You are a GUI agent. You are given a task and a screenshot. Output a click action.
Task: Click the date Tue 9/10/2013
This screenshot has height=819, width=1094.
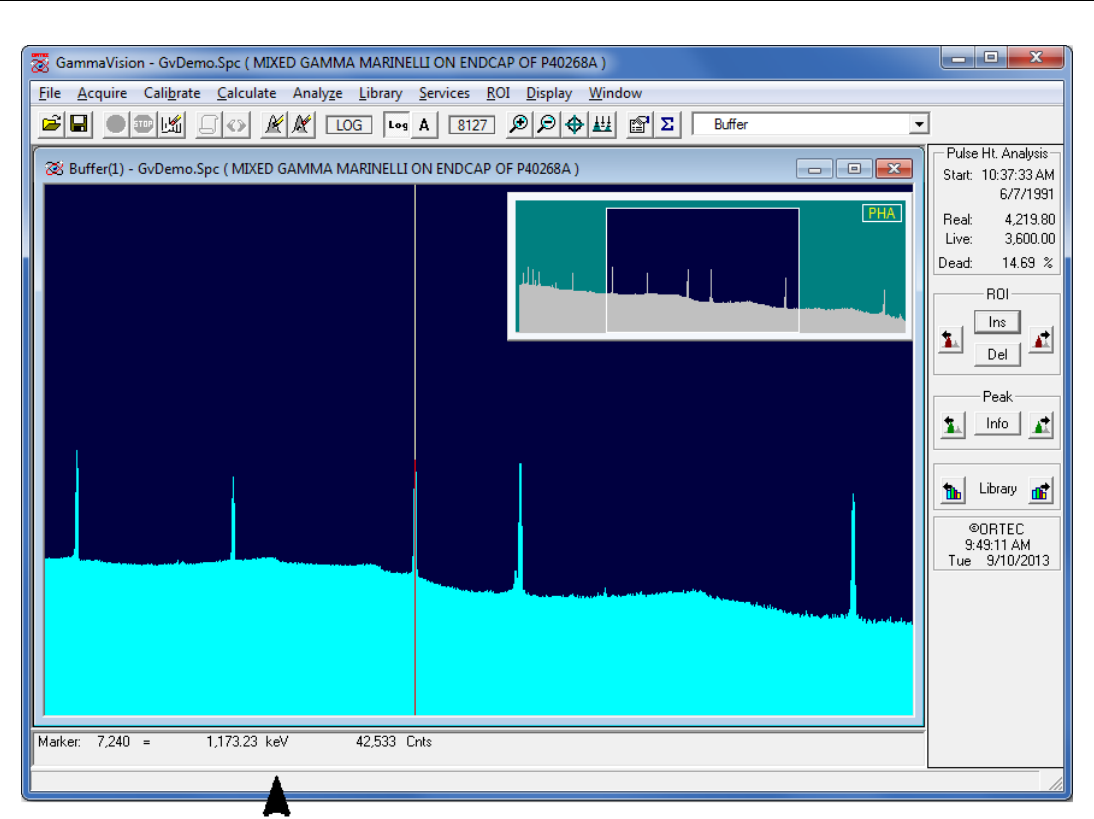[998, 561]
